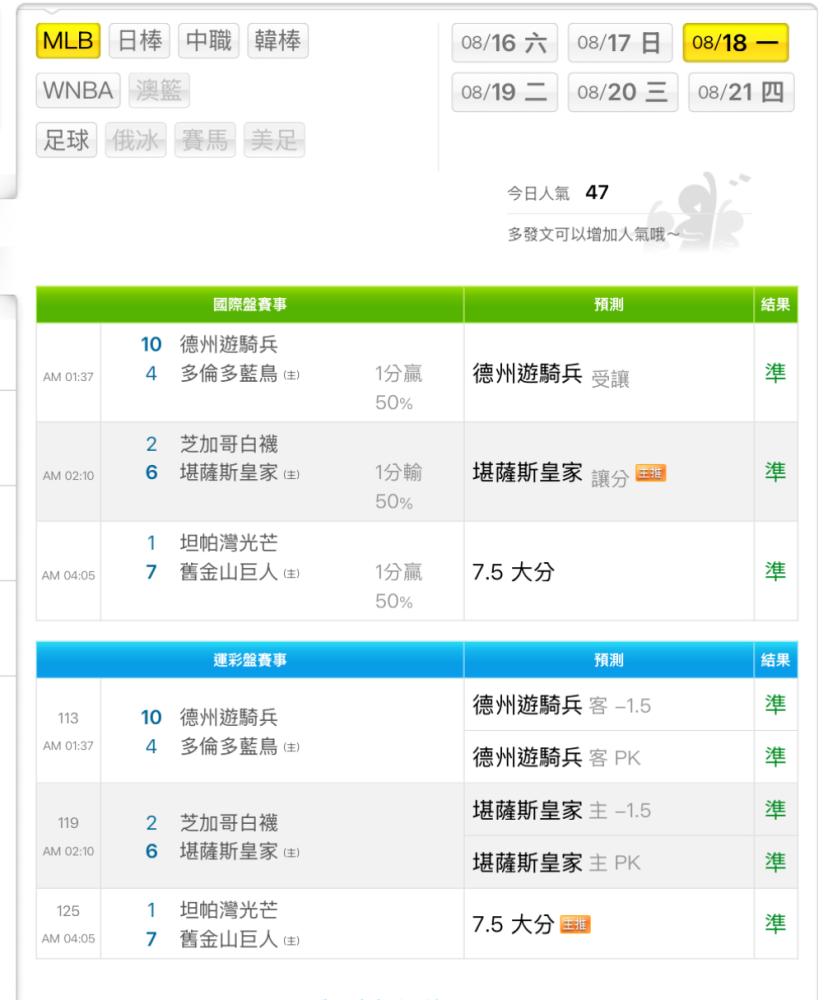
Task: Select the greyed-out 俄冰 tab
Action: (135, 140)
